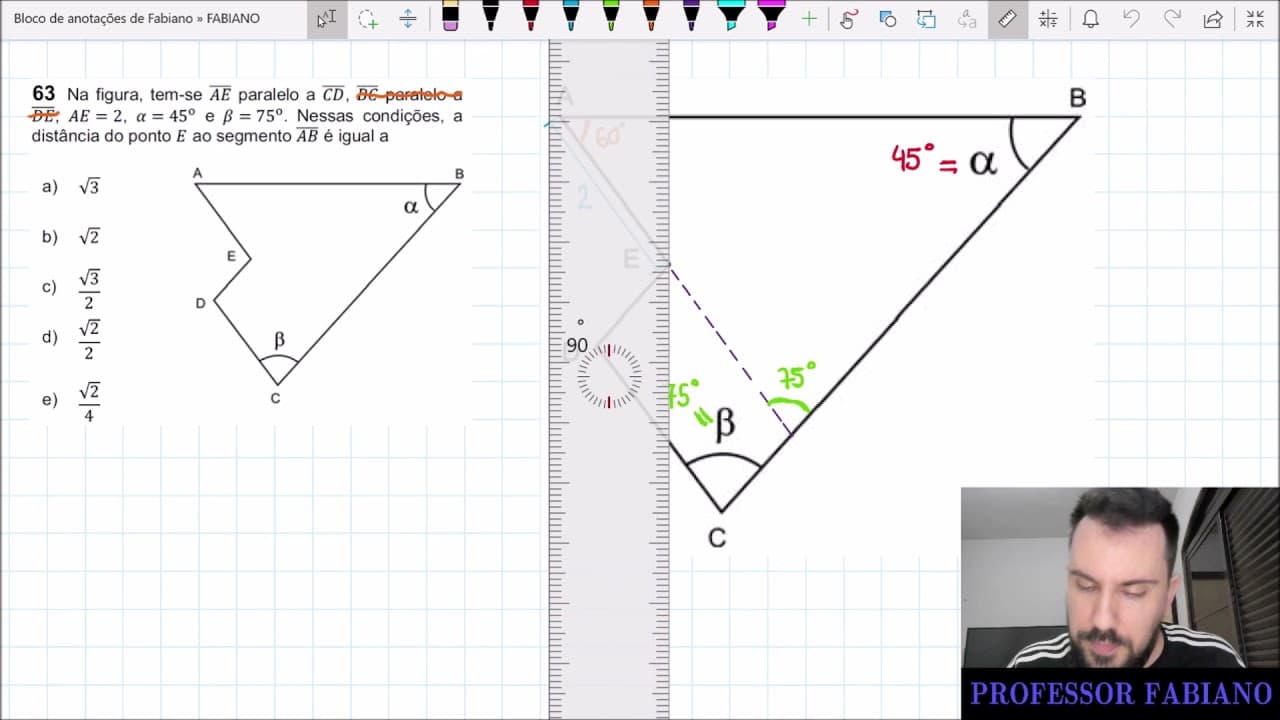This screenshot has width=1280, height=720.
Task: Undo the last action
Action: coord(1131,19)
